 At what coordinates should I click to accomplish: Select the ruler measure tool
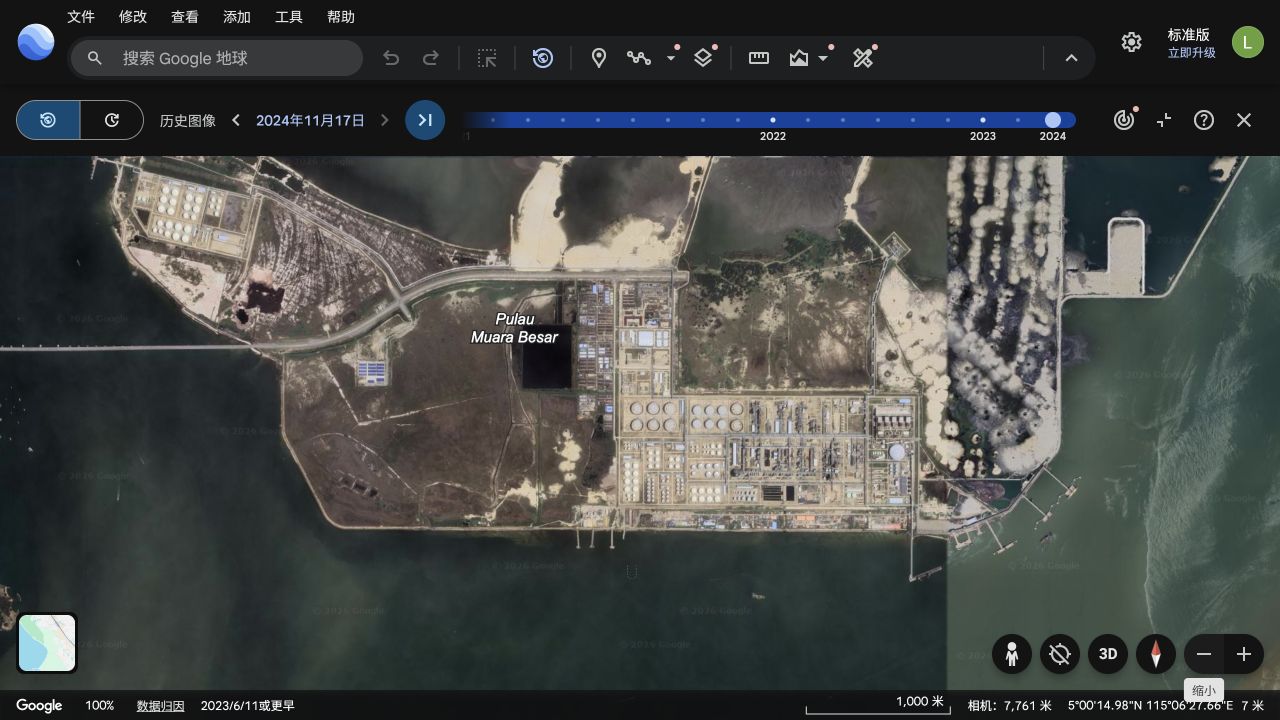click(759, 58)
